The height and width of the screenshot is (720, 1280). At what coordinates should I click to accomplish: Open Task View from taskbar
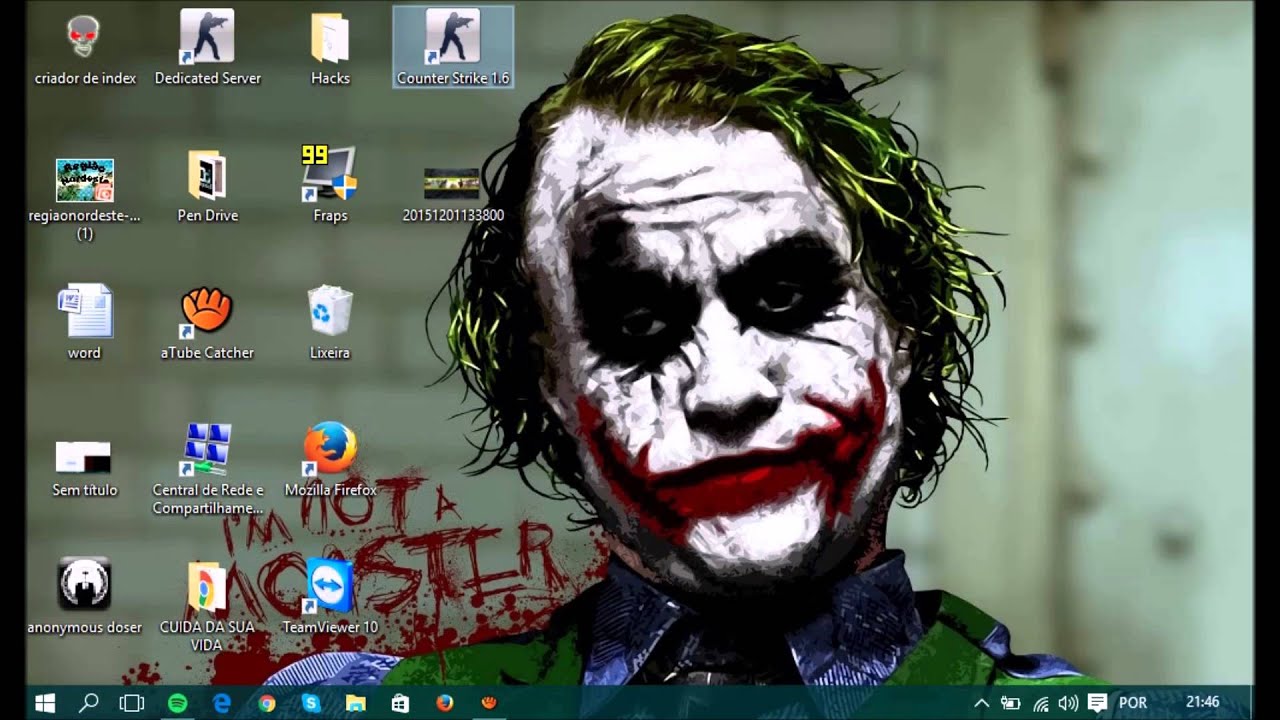coord(133,703)
